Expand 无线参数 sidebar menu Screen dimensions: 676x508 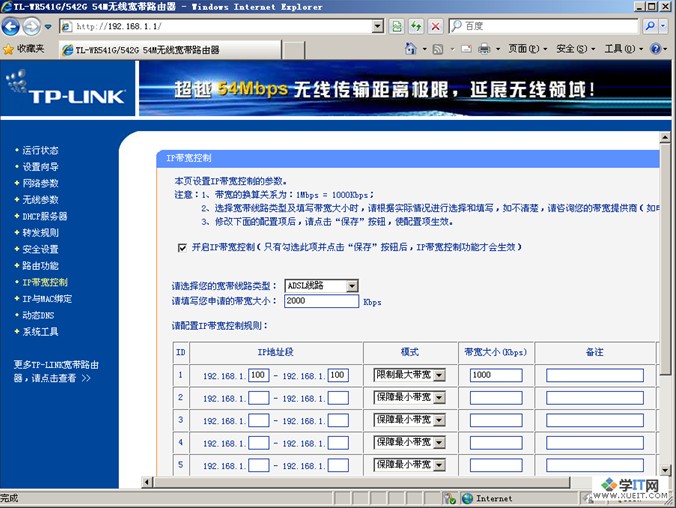tap(40, 200)
